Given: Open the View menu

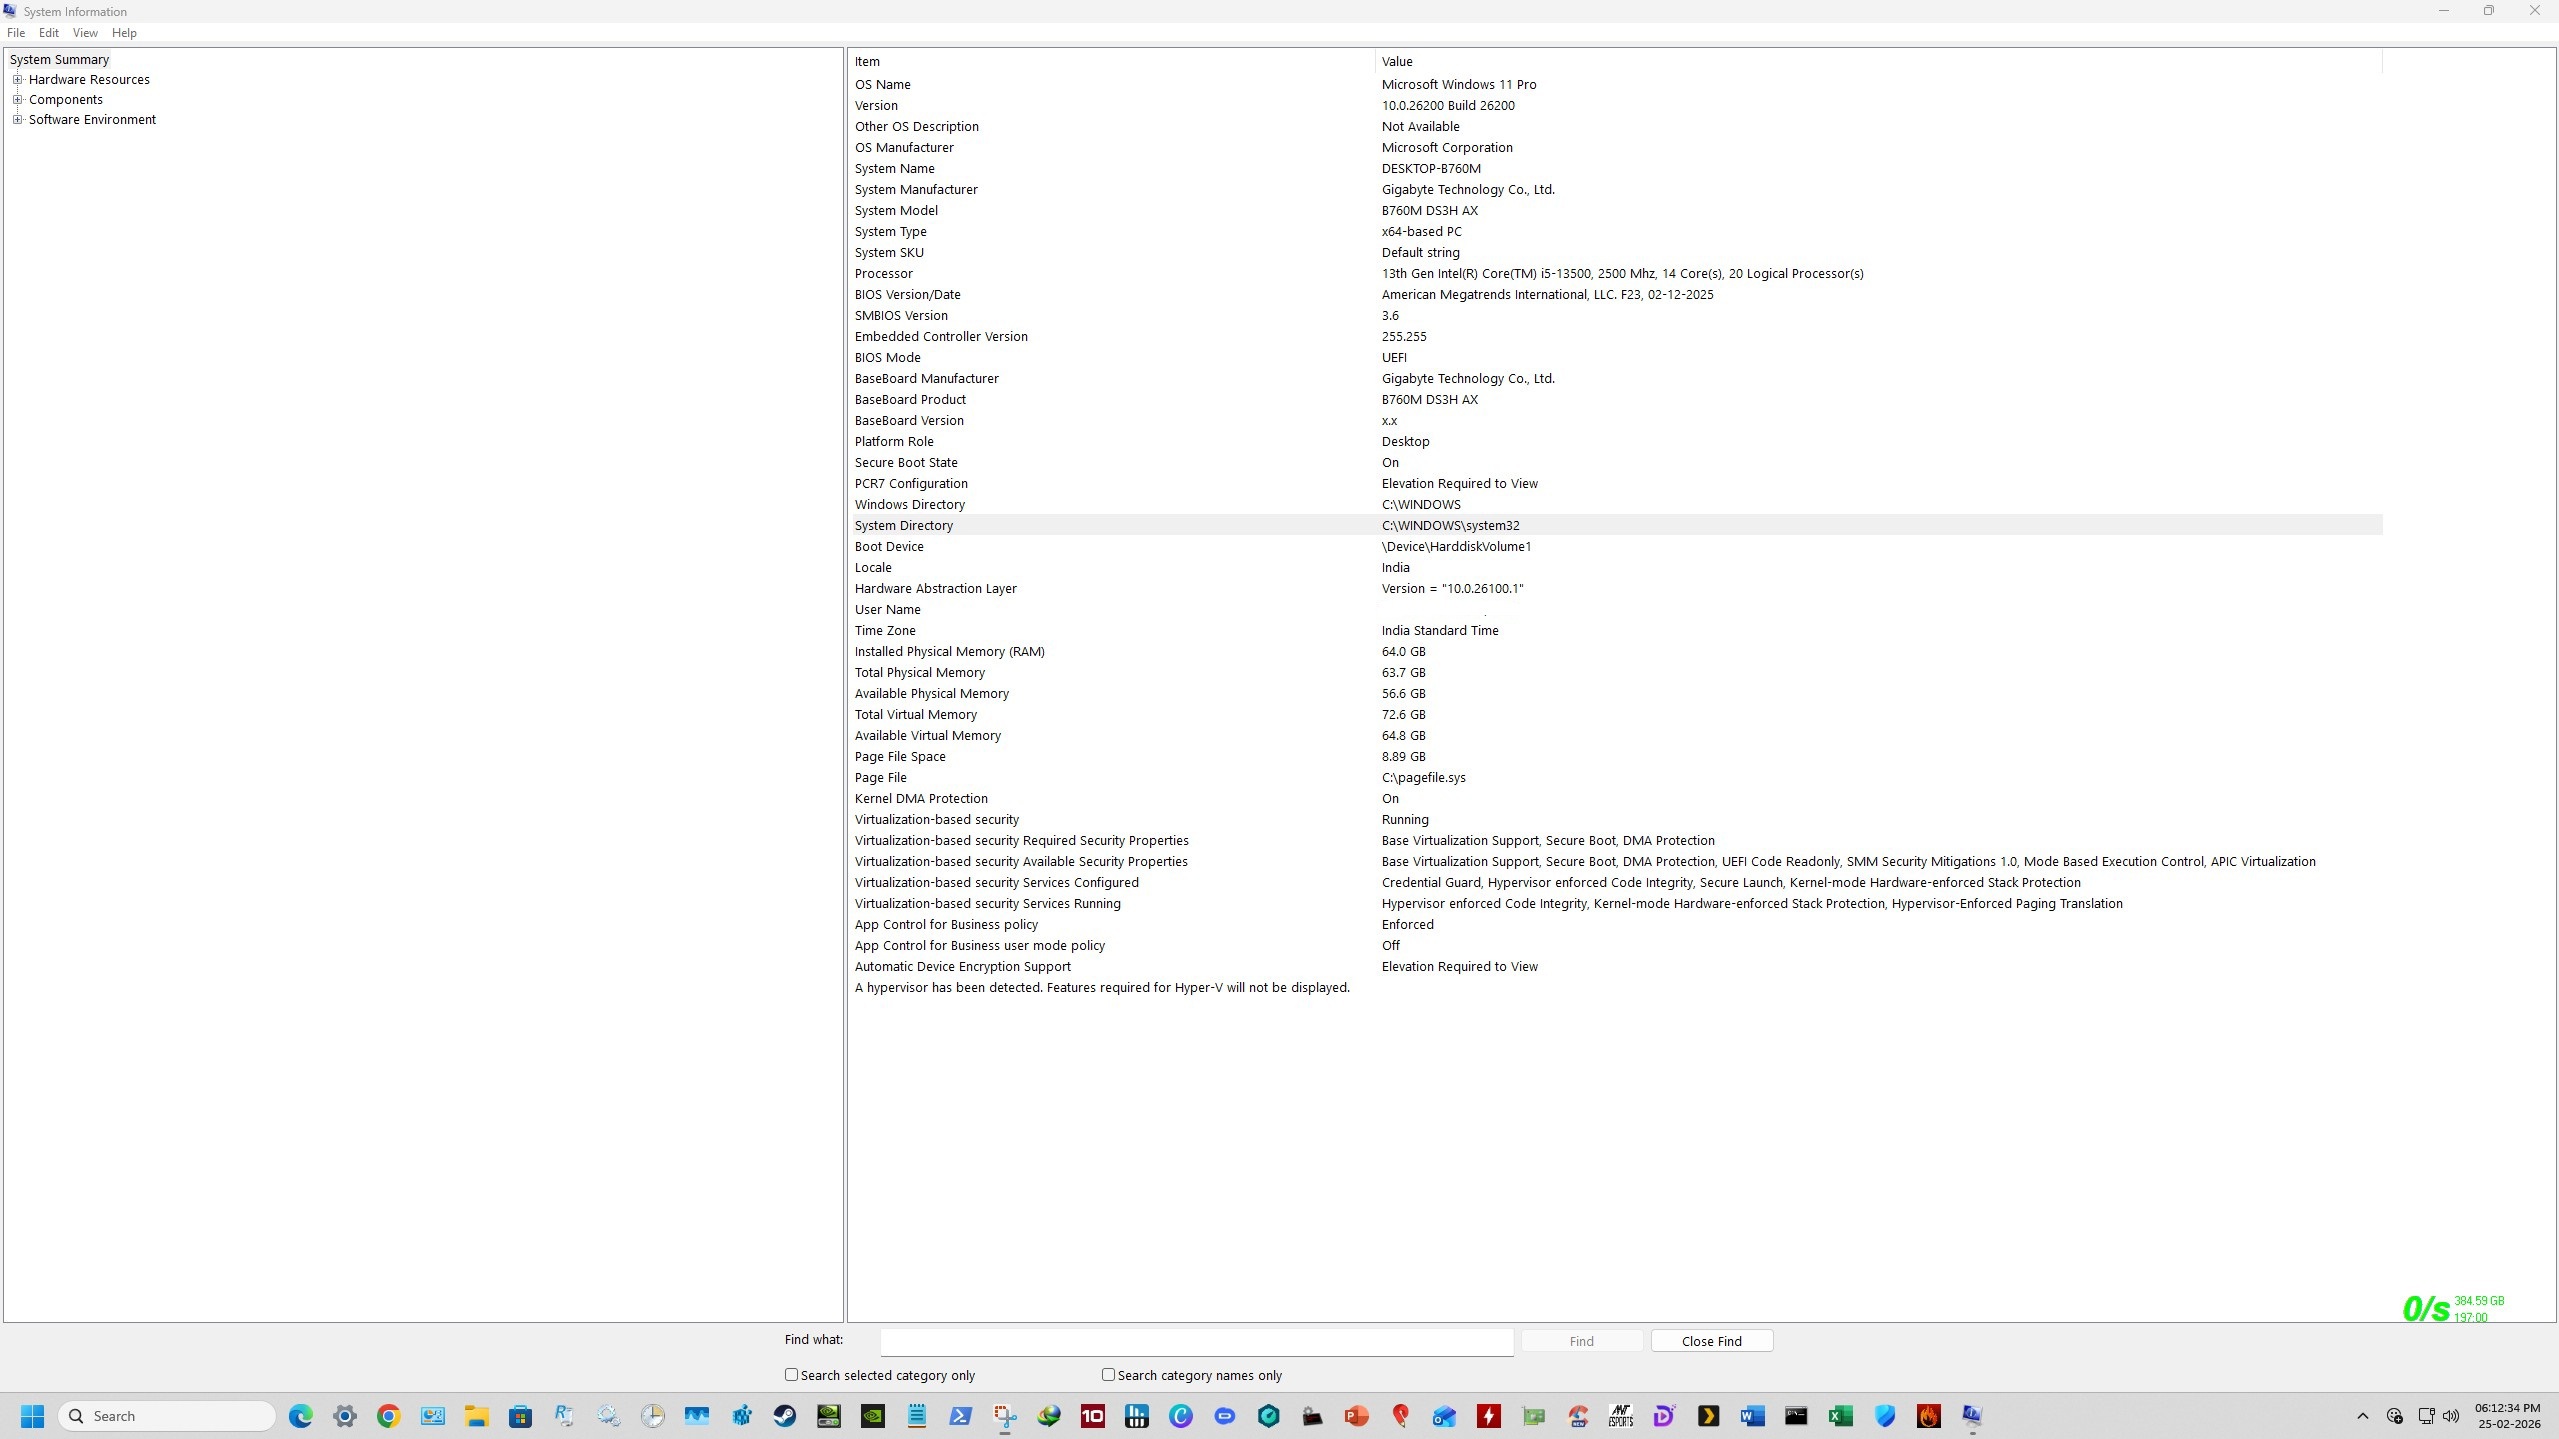Looking at the screenshot, I should (x=85, y=33).
